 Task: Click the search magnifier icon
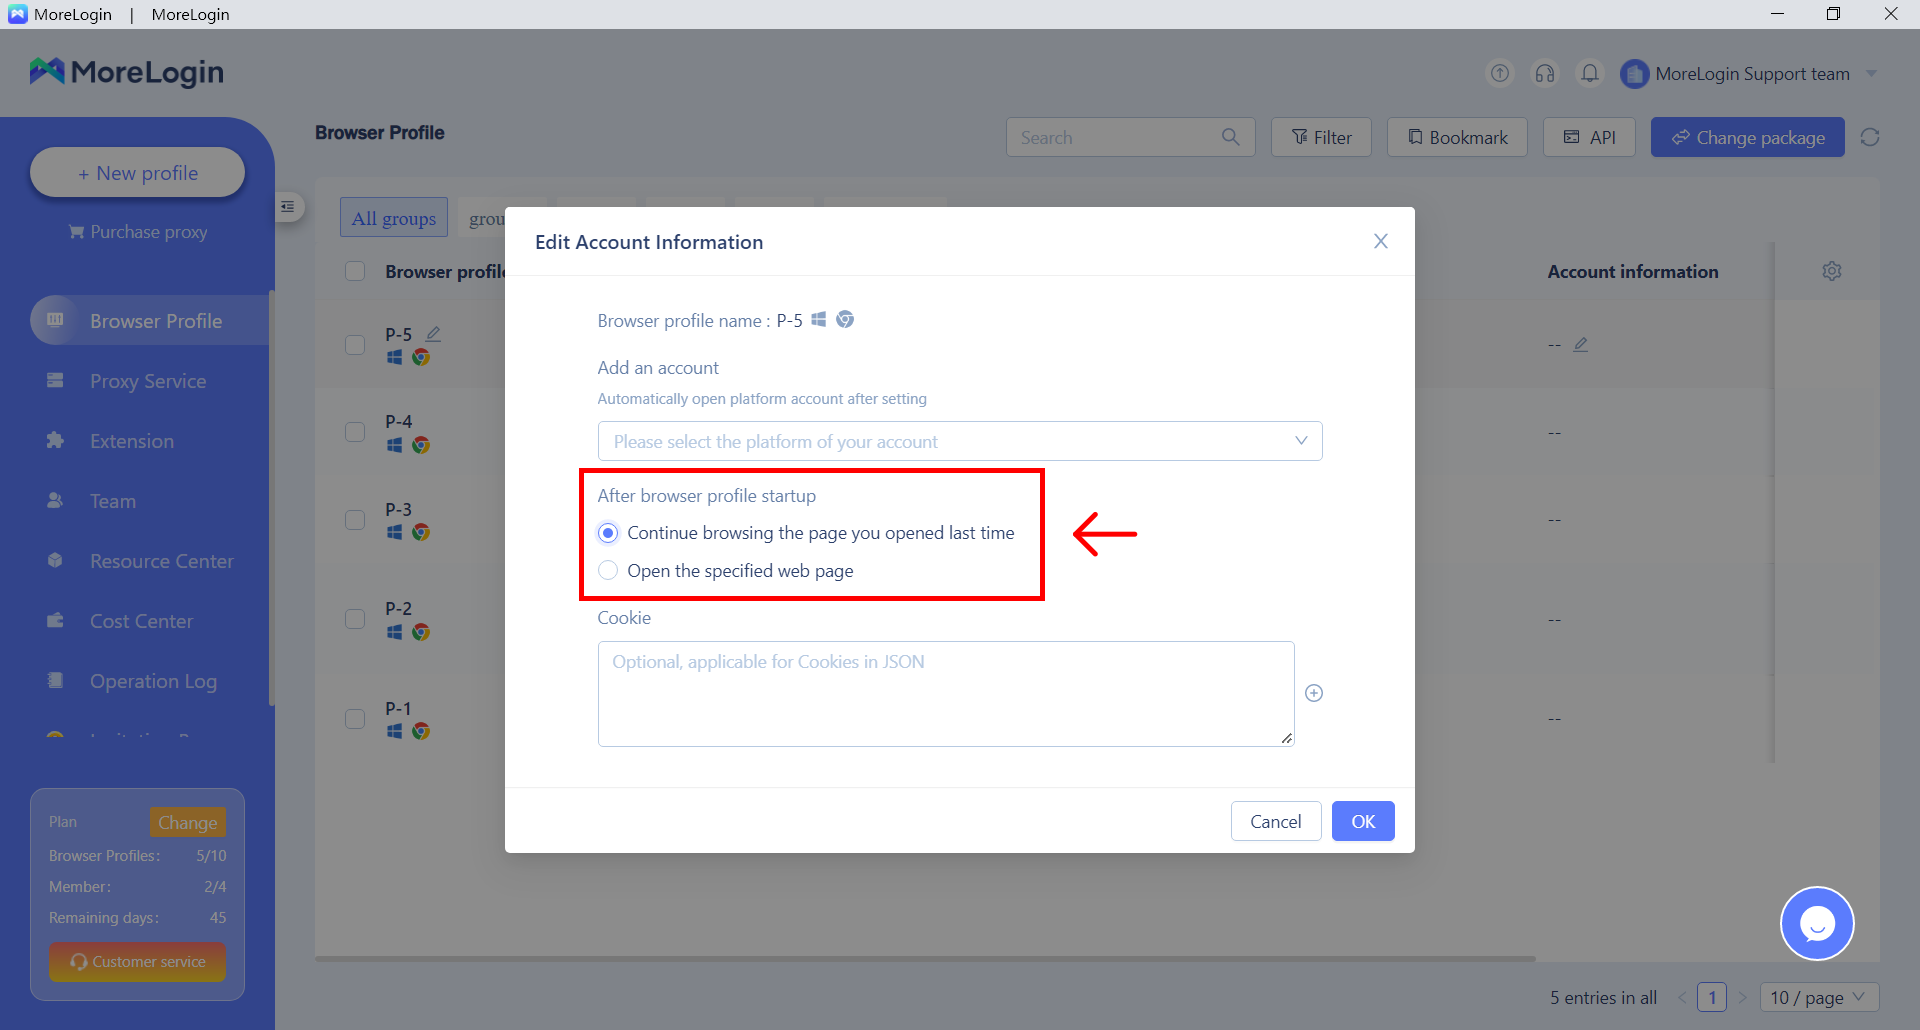pos(1230,137)
